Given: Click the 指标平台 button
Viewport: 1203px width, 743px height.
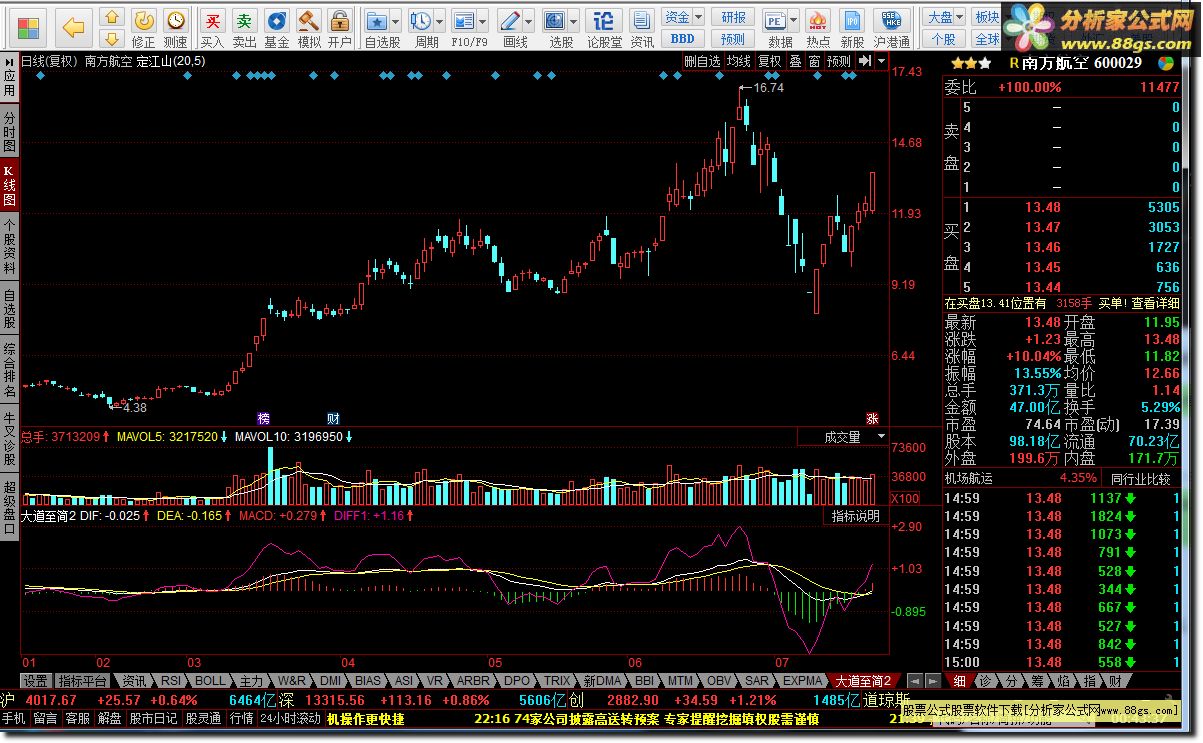Looking at the screenshot, I should [80, 681].
